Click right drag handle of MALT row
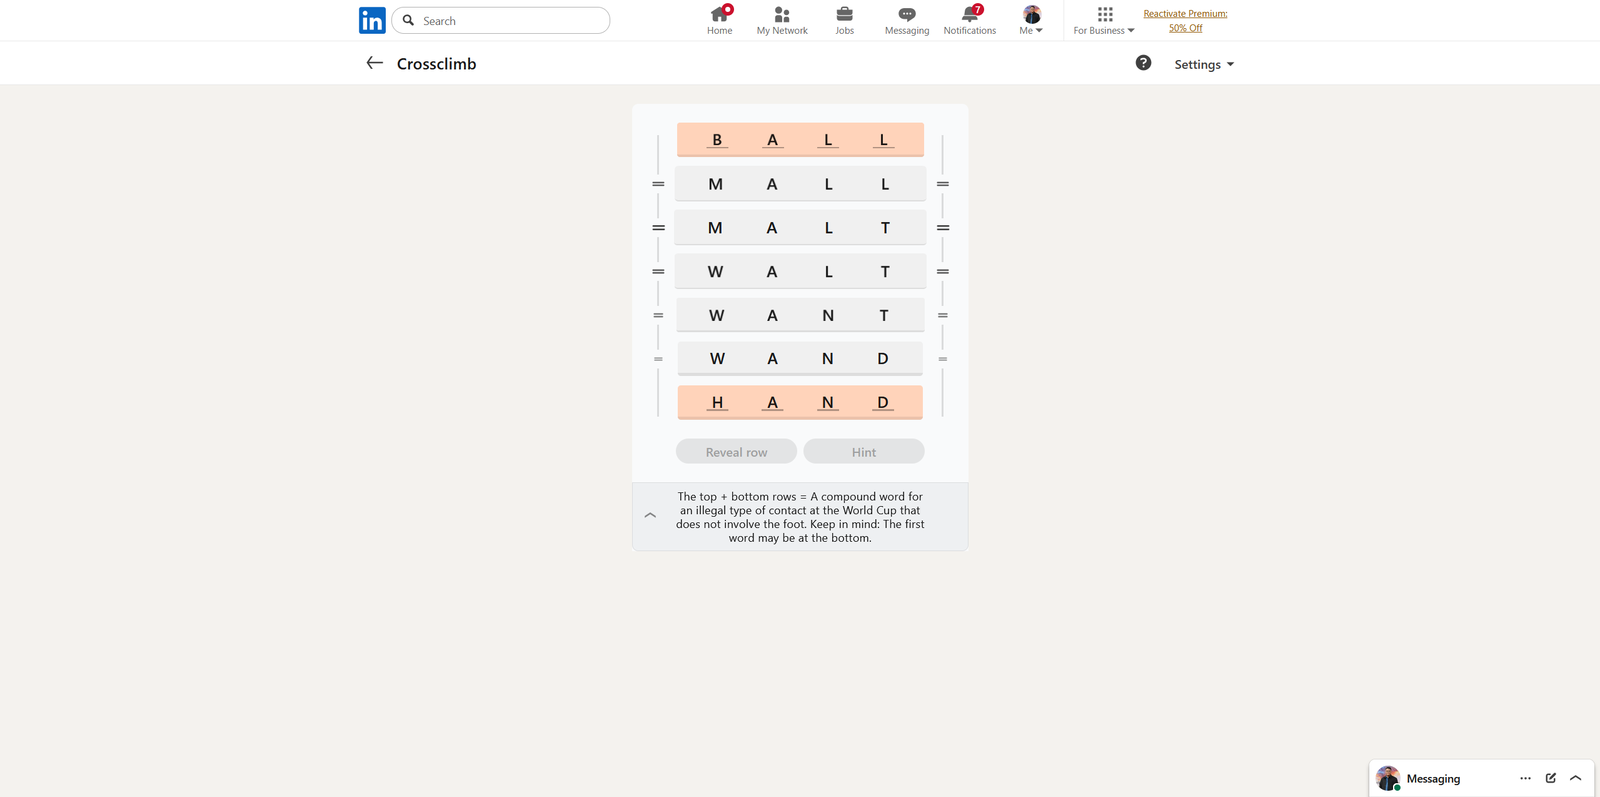This screenshot has width=1600, height=797. 943,228
